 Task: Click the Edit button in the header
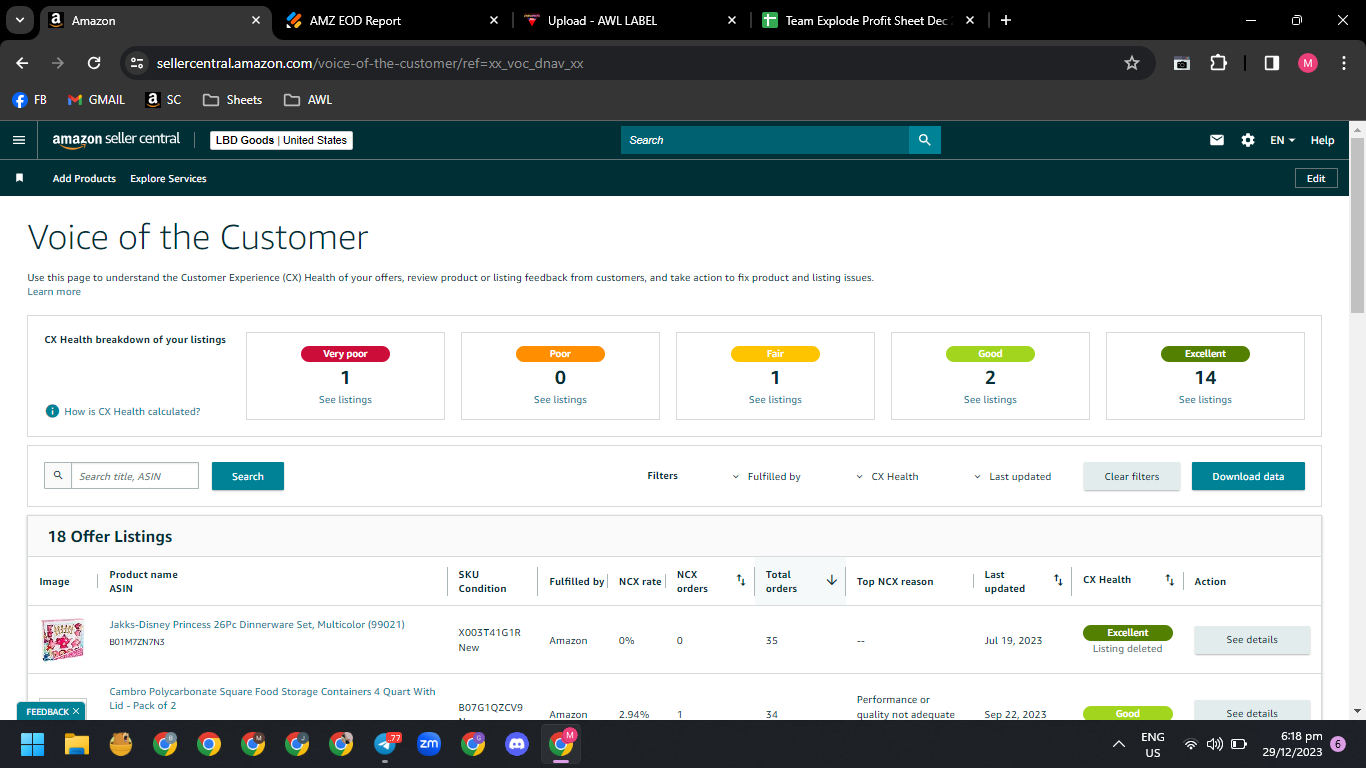pyautogui.click(x=1316, y=178)
